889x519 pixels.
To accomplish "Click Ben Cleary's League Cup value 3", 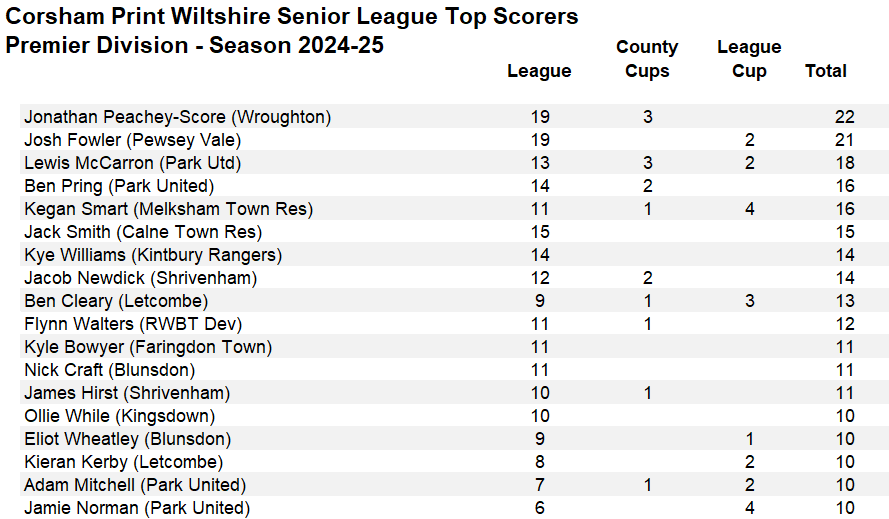I will pos(749,301).
